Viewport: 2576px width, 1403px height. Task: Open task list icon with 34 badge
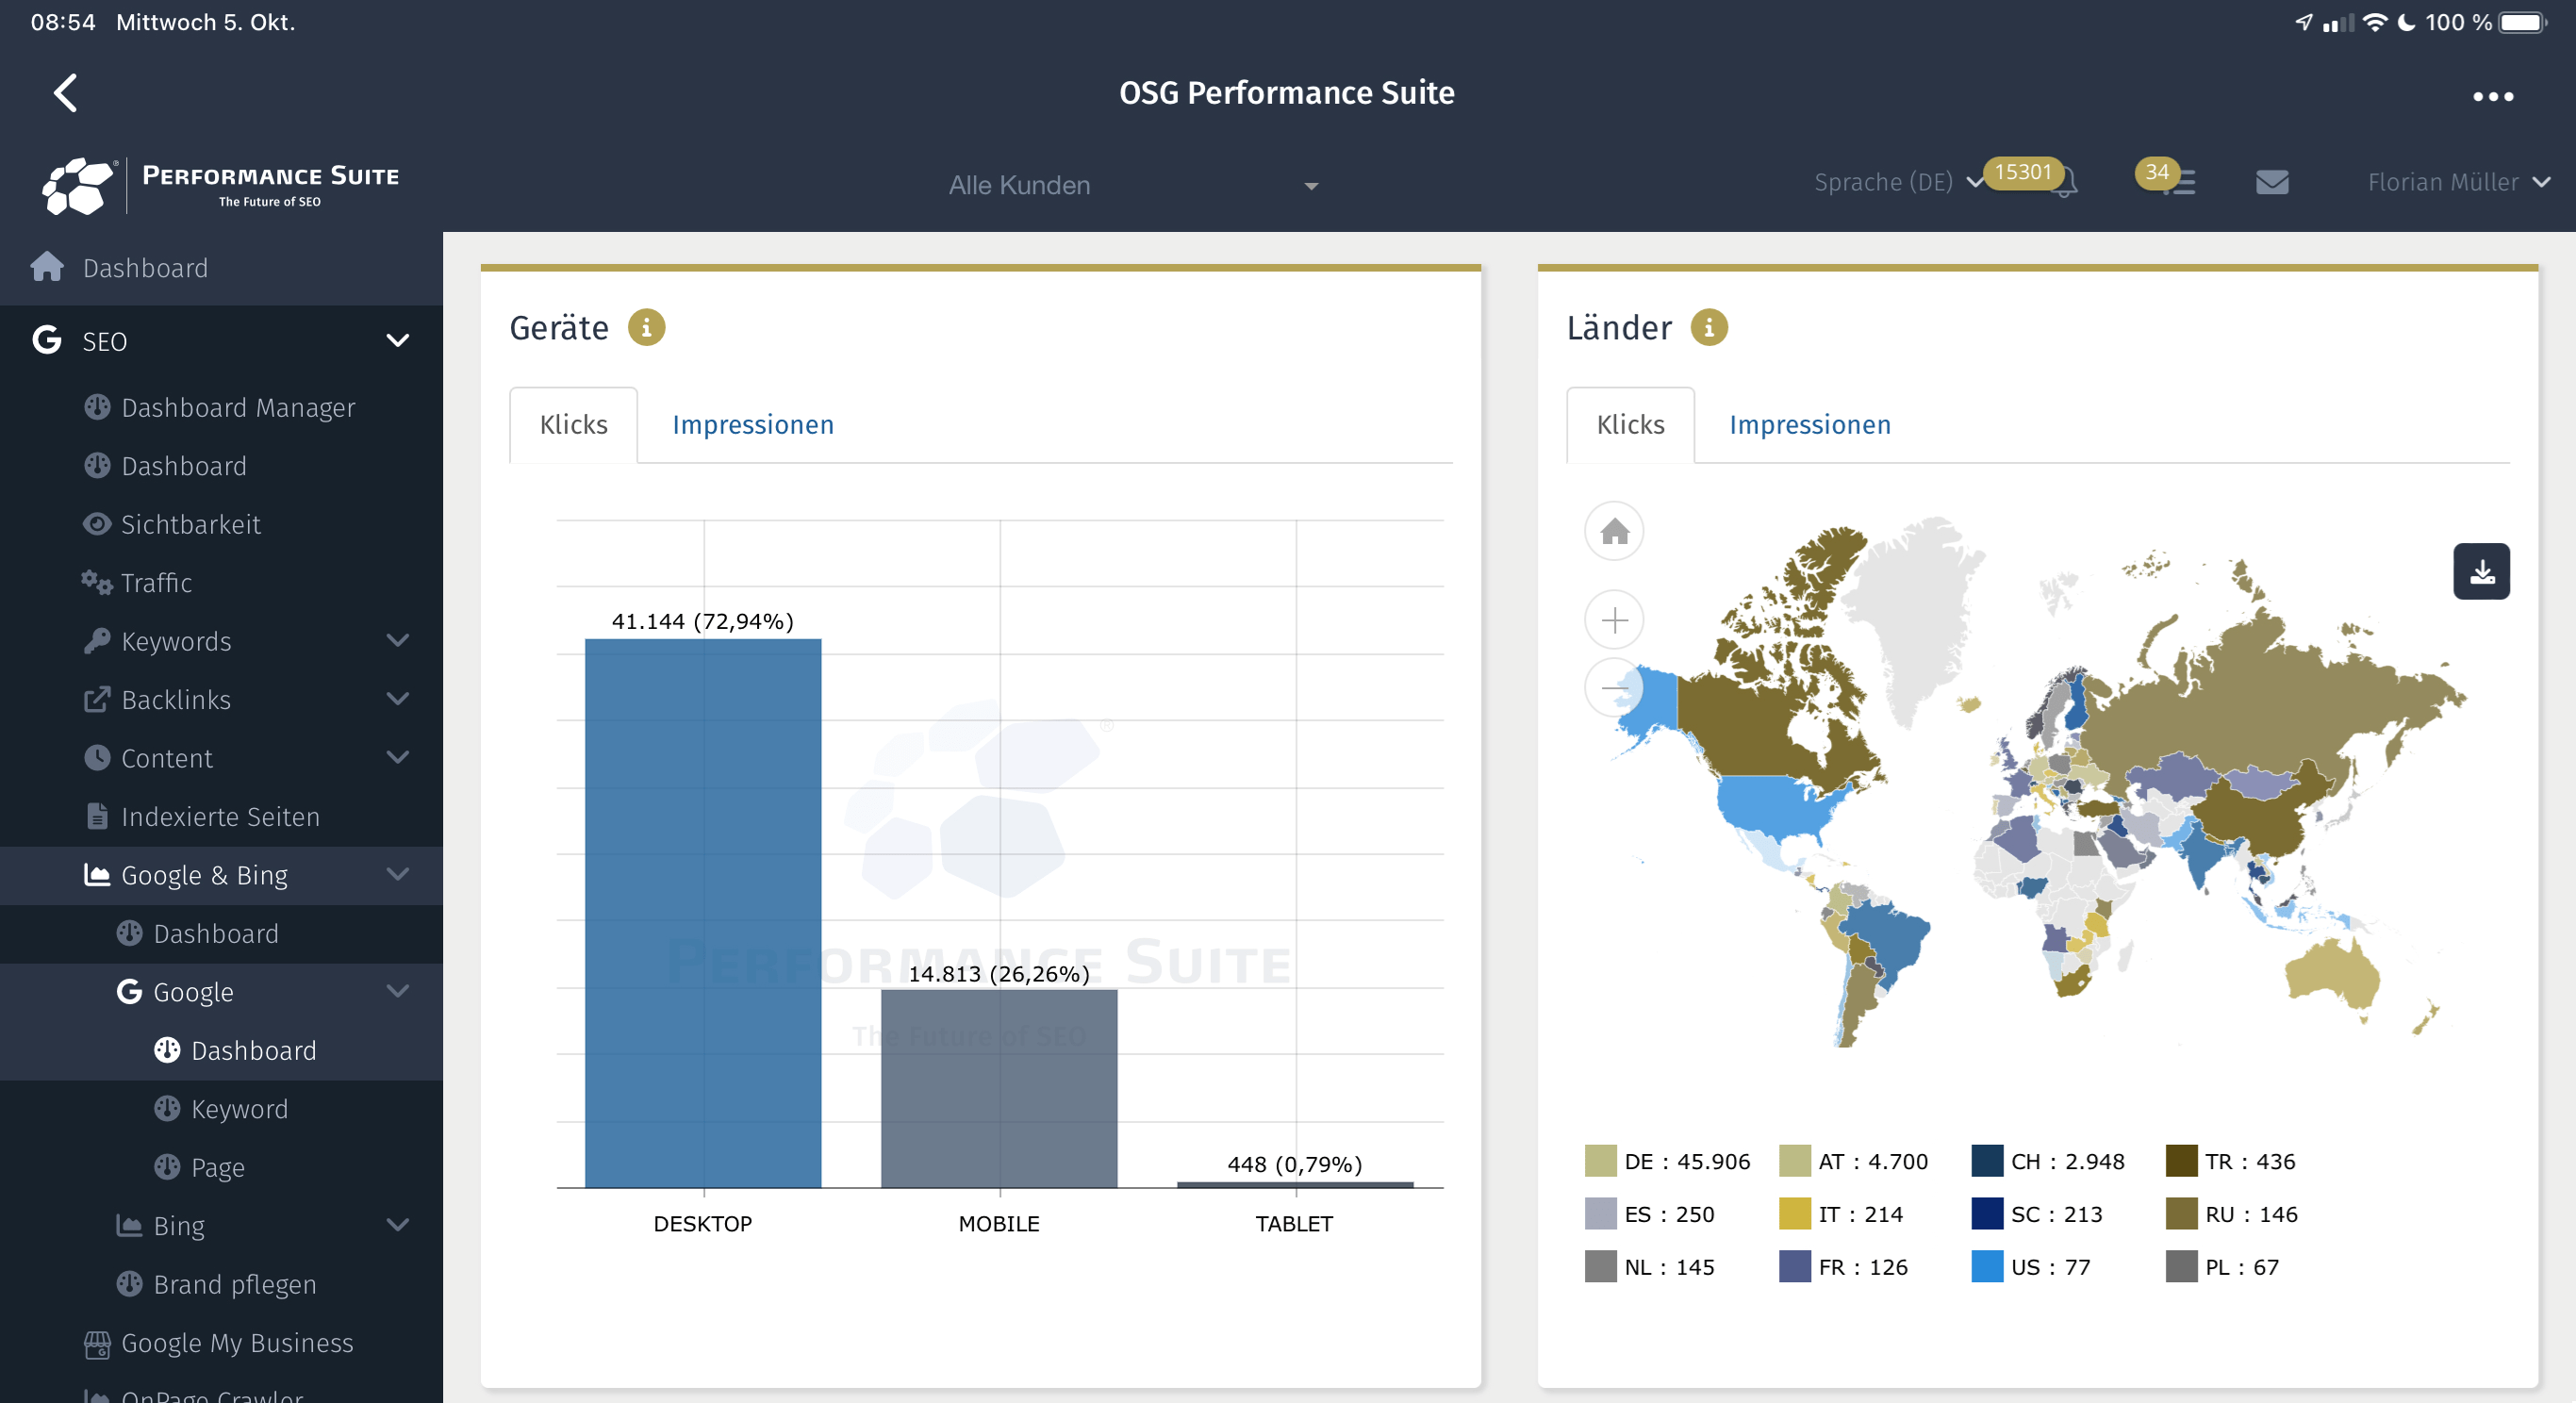2181,183
